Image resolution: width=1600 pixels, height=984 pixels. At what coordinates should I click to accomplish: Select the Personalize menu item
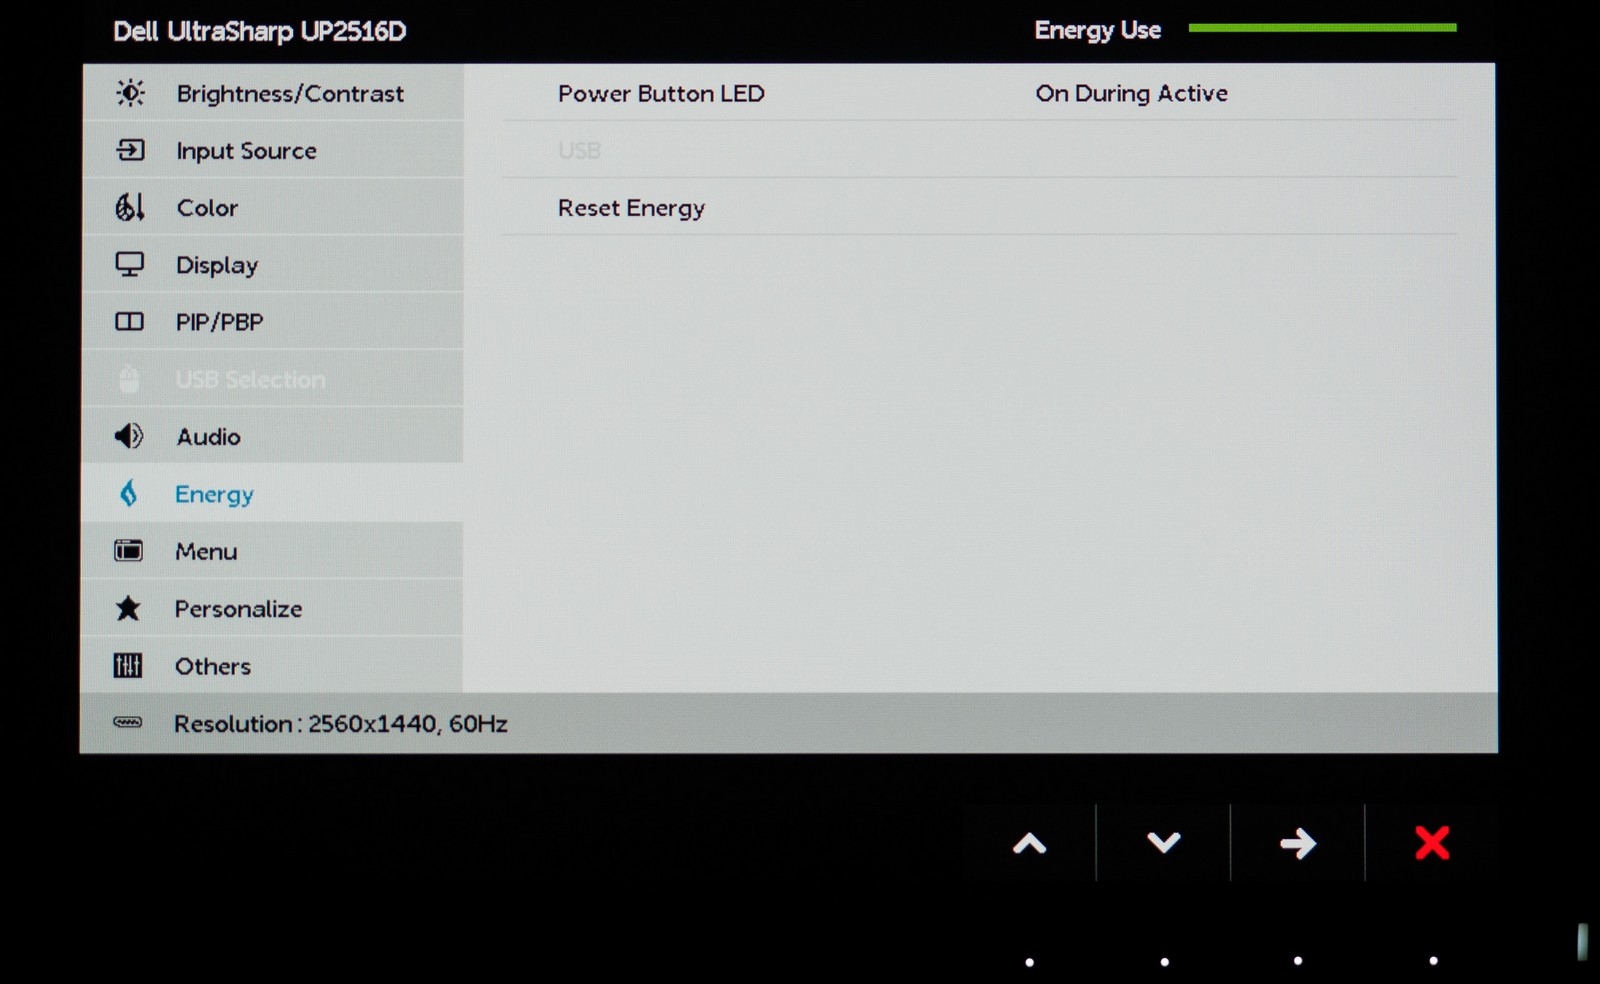tap(238, 609)
